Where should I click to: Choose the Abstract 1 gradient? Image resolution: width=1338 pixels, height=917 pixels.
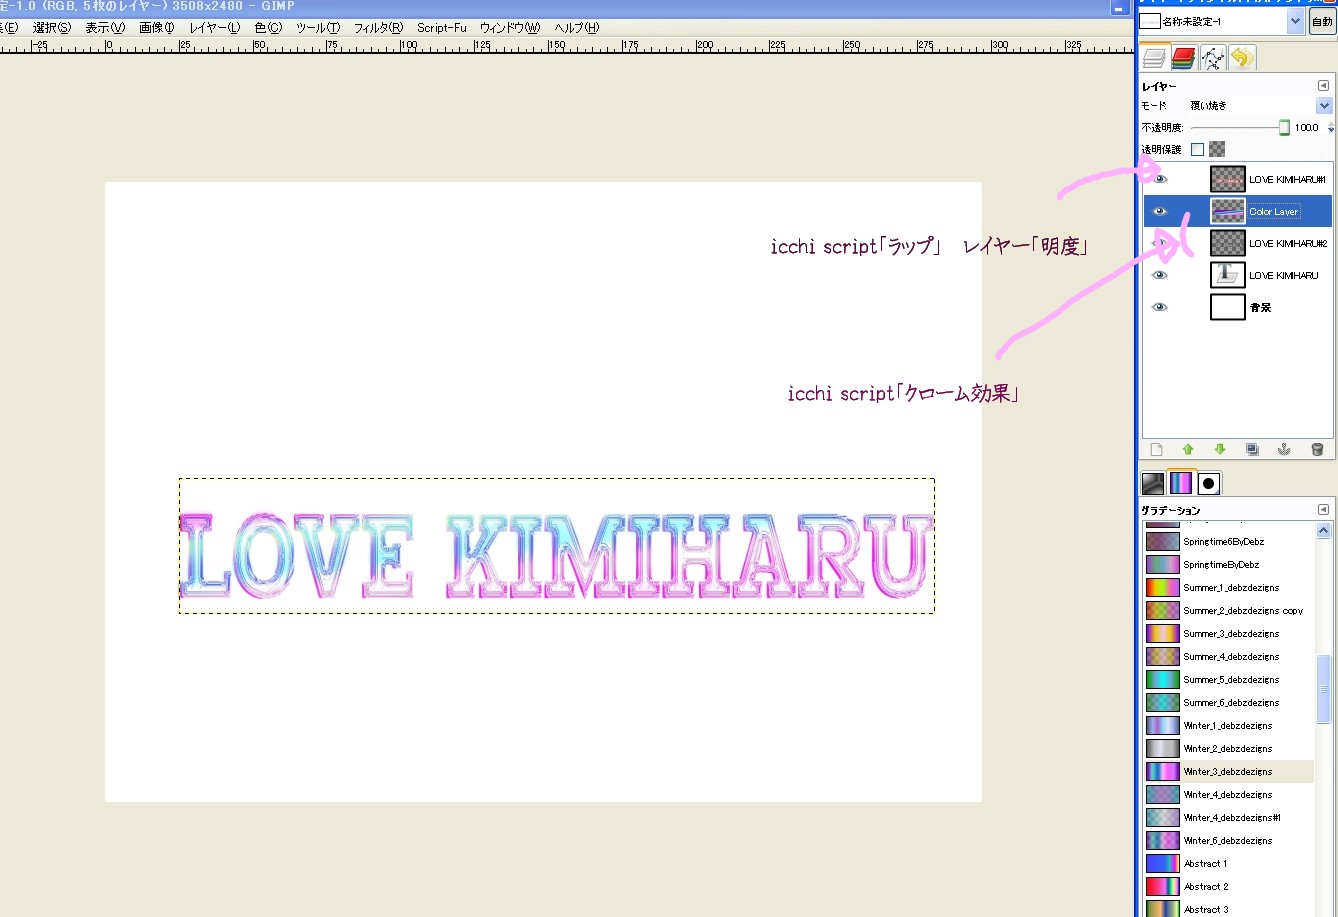click(x=1228, y=864)
